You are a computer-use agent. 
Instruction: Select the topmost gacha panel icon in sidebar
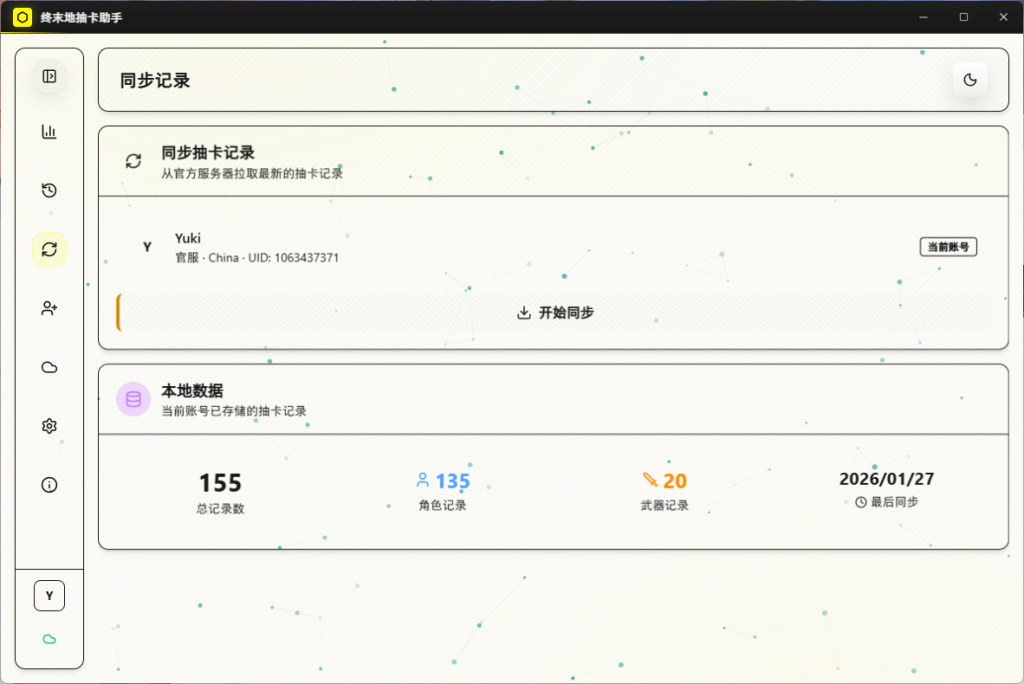[48, 76]
